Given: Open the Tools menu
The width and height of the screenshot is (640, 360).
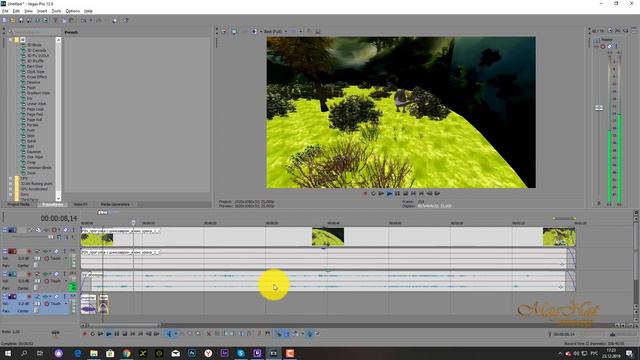Looking at the screenshot, I should (x=56, y=11).
